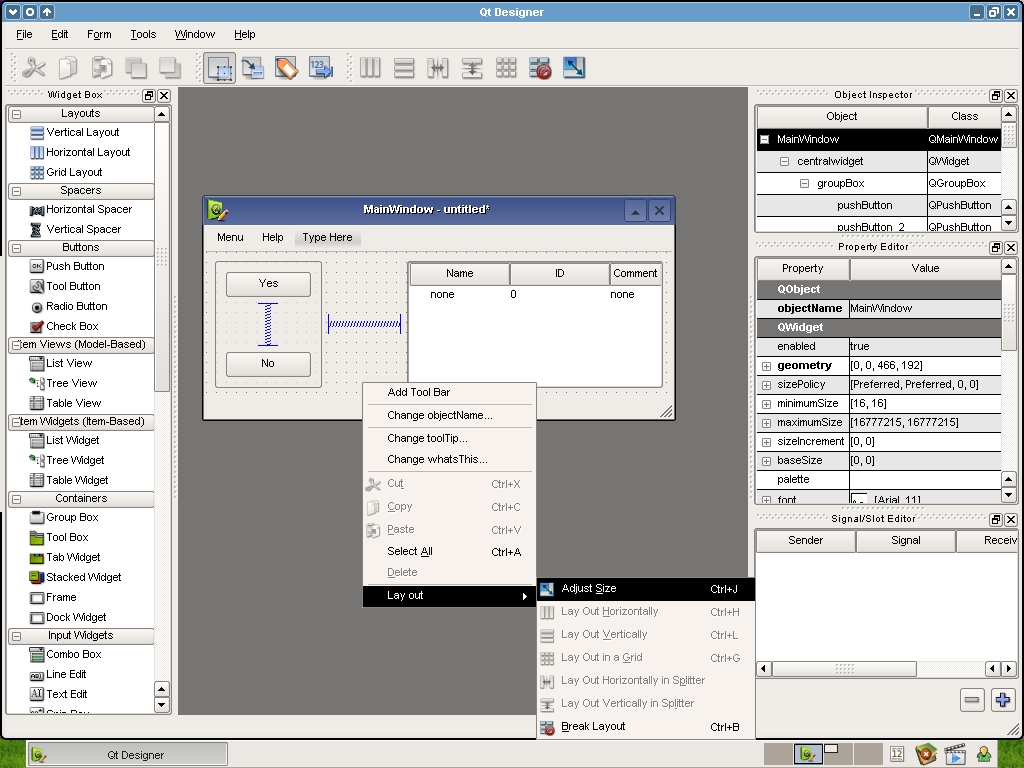Click the Property column header
This screenshot has width=1024, height=768.
(803, 268)
